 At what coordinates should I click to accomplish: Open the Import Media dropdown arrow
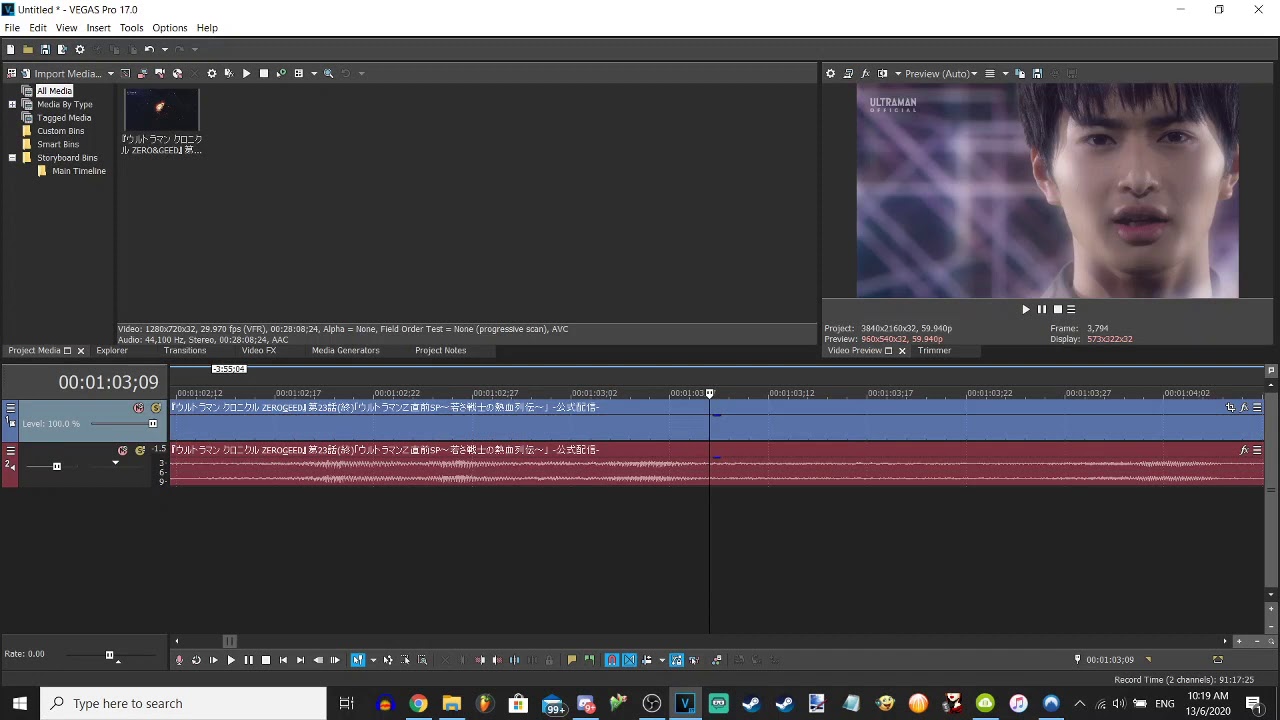[111, 73]
